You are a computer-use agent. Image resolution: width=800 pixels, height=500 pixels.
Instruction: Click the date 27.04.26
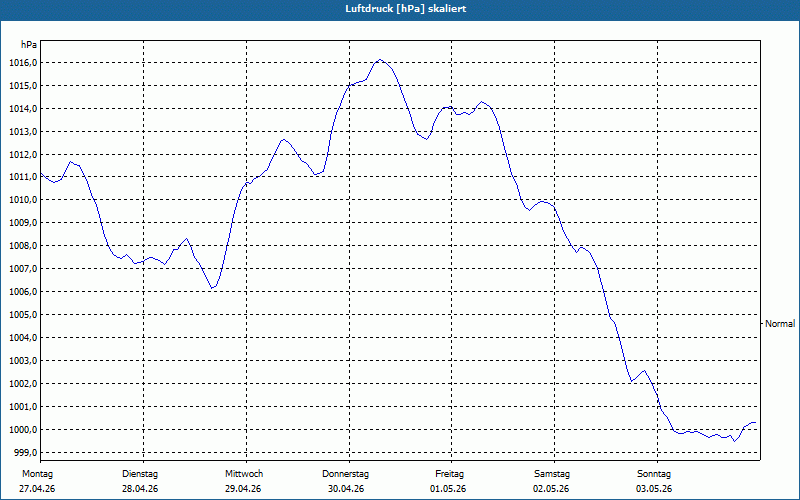coord(37,489)
